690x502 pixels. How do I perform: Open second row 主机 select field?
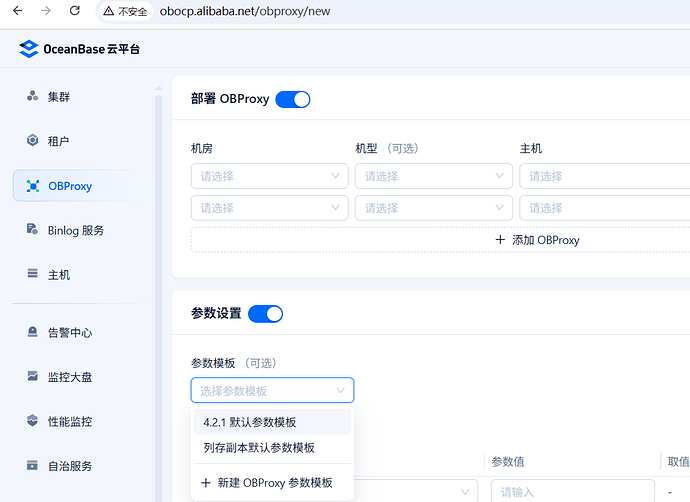[605, 208]
